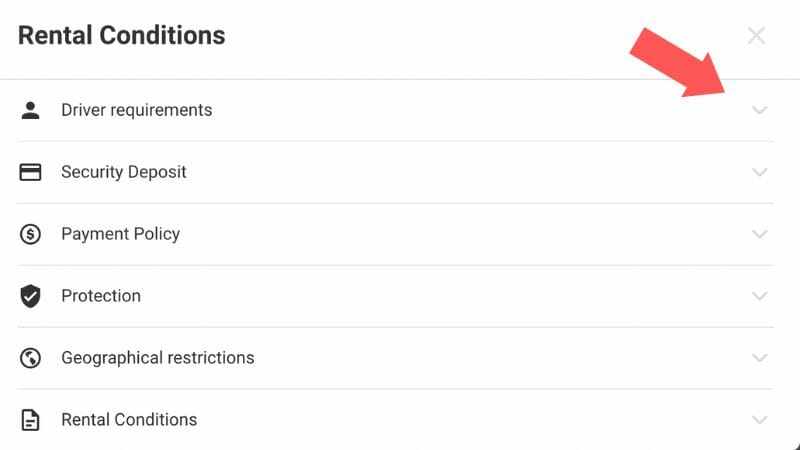Expand the Protection section chevron
The height and width of the screenshot is (450, 800).
pyautogui.click(x=760, y=296)
